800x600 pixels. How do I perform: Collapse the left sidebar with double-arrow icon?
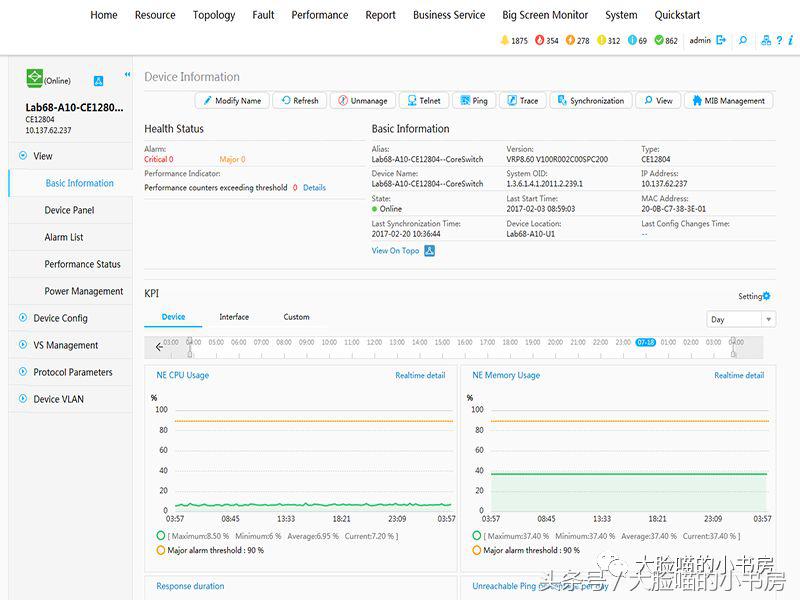click(127, 75)
